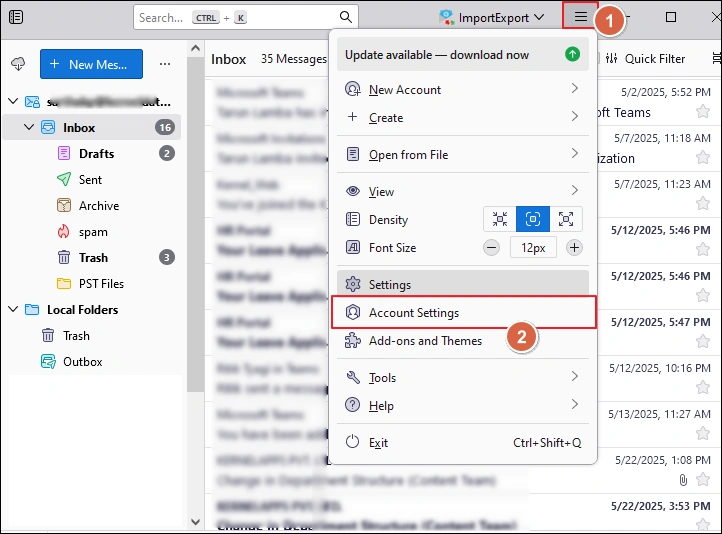Click the Get Messages cloud icon
Screen dimensions: 722x534
pos(18,64)
